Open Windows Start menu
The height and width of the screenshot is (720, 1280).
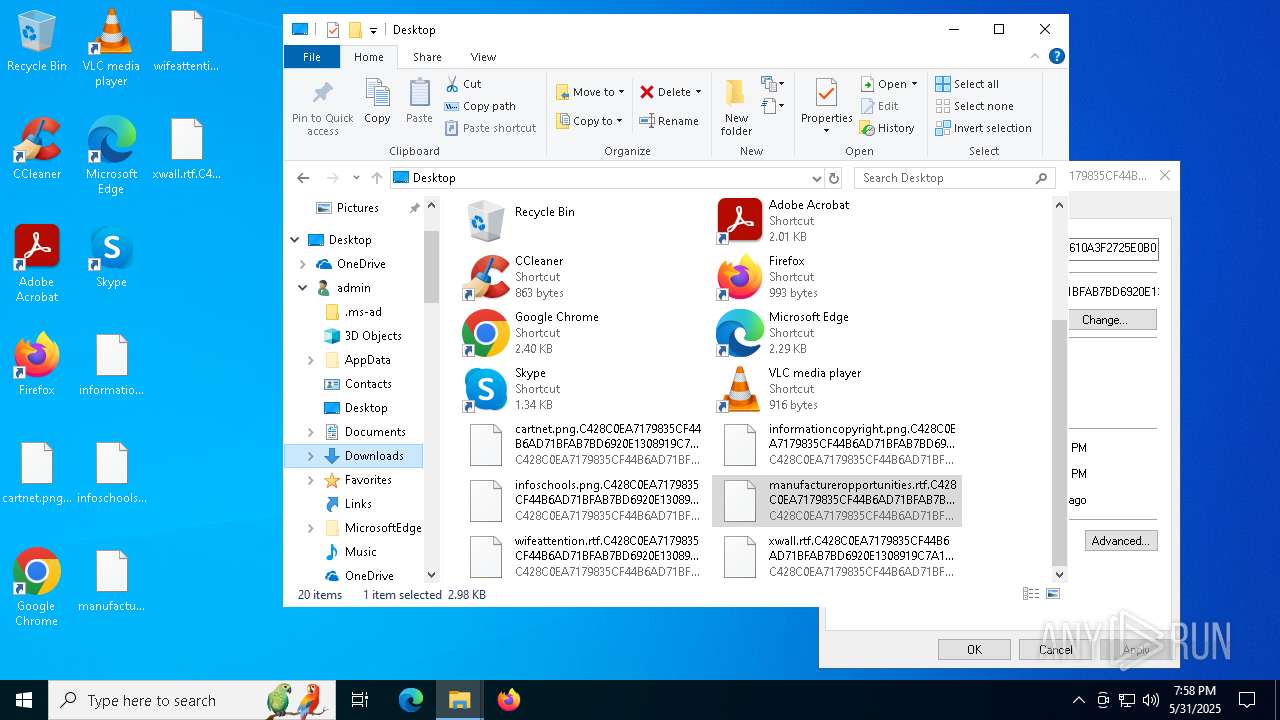[24, 700]
